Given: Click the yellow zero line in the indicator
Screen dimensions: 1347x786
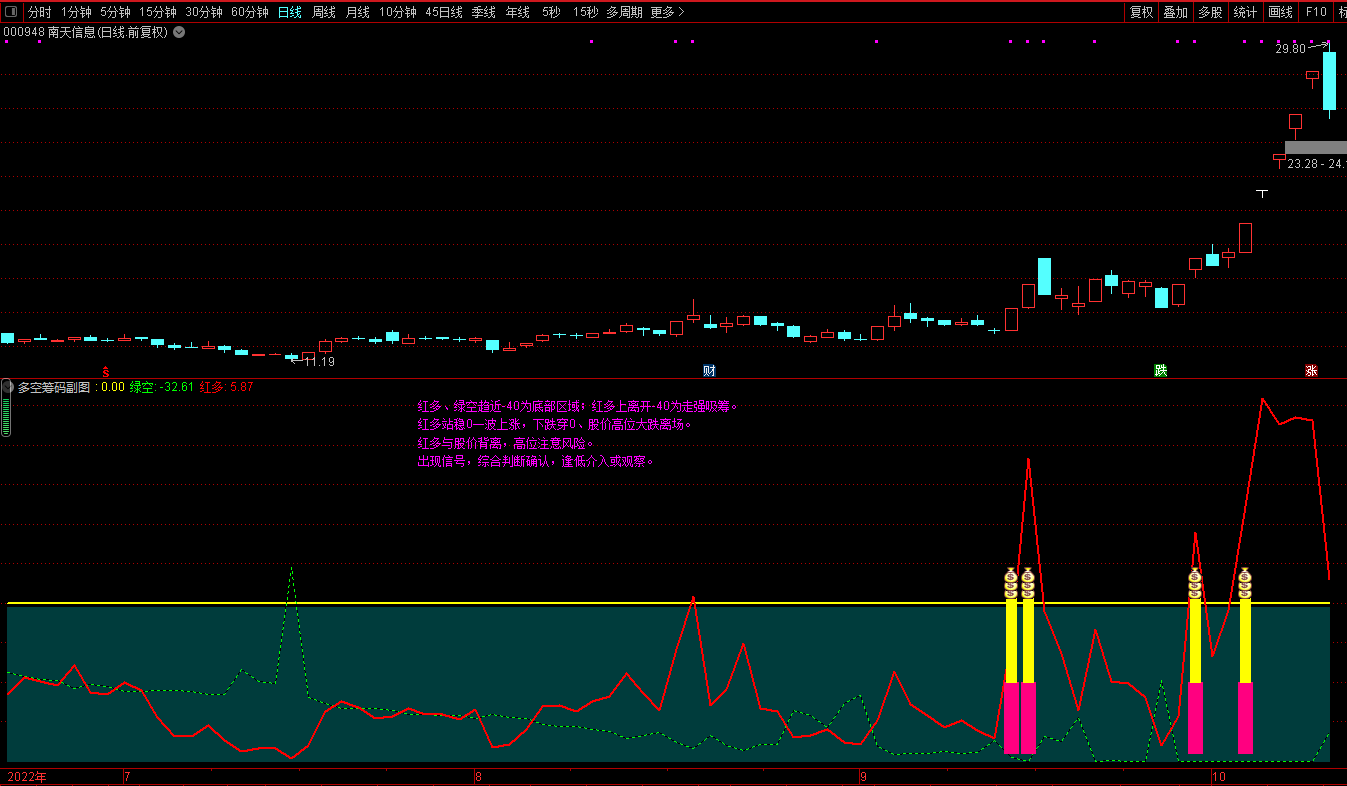Looking at the screenshot, I should tap(668, 603).
